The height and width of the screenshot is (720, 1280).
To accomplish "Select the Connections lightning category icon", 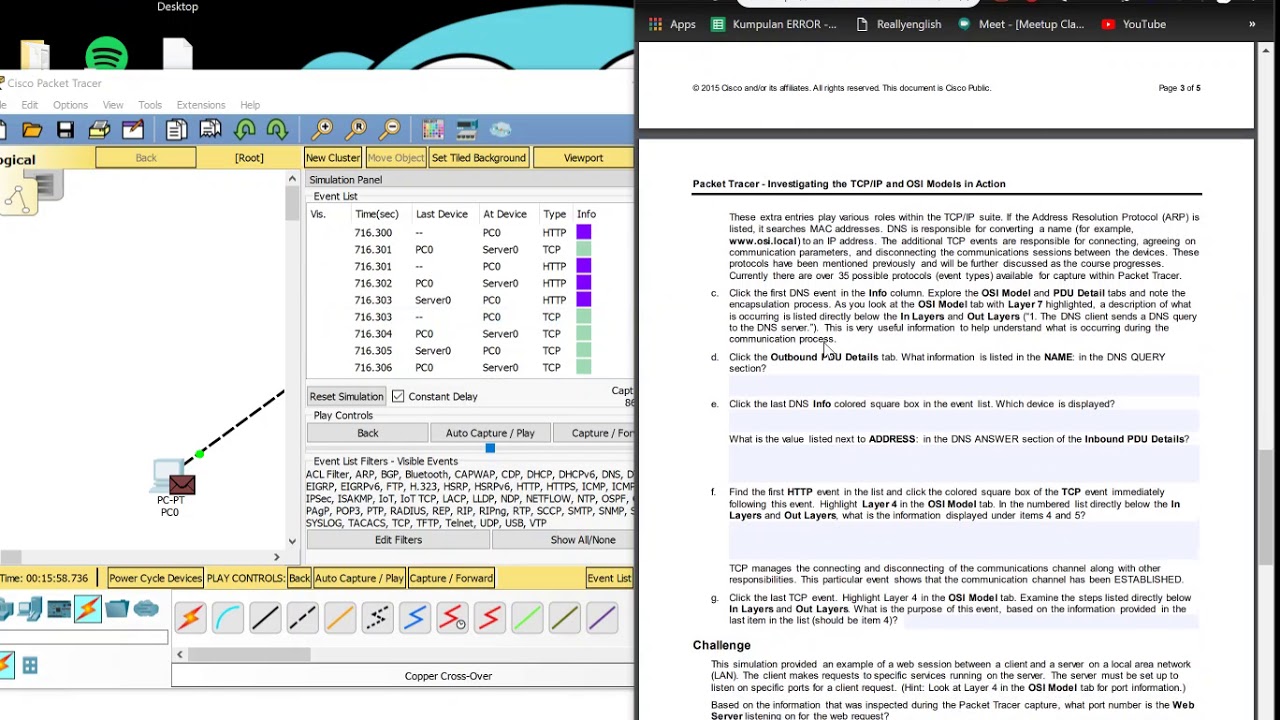I will coord(87,609).
